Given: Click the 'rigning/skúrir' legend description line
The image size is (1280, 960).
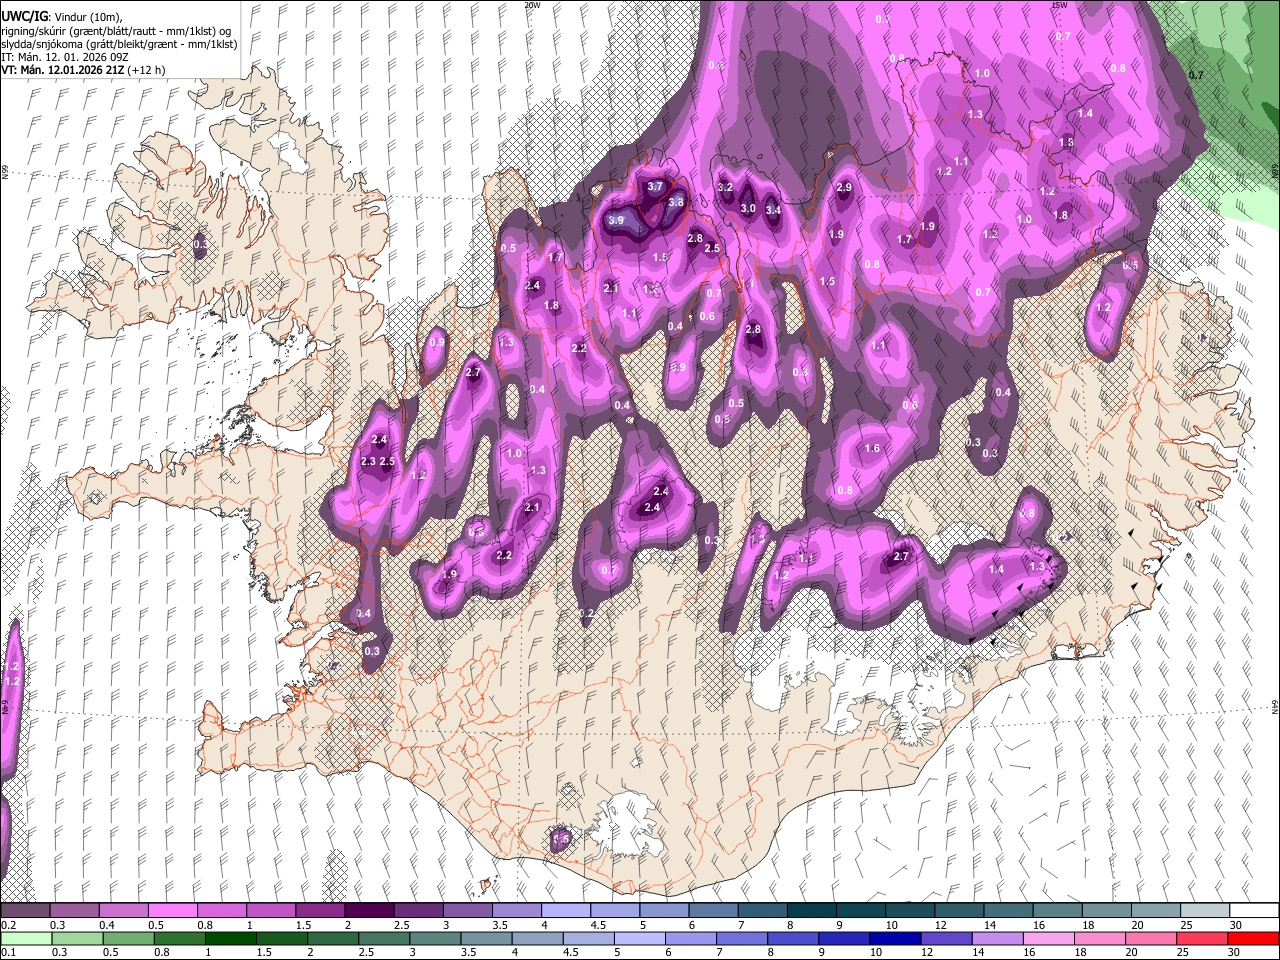Looking at the screenshot, I should click(115, 31).
